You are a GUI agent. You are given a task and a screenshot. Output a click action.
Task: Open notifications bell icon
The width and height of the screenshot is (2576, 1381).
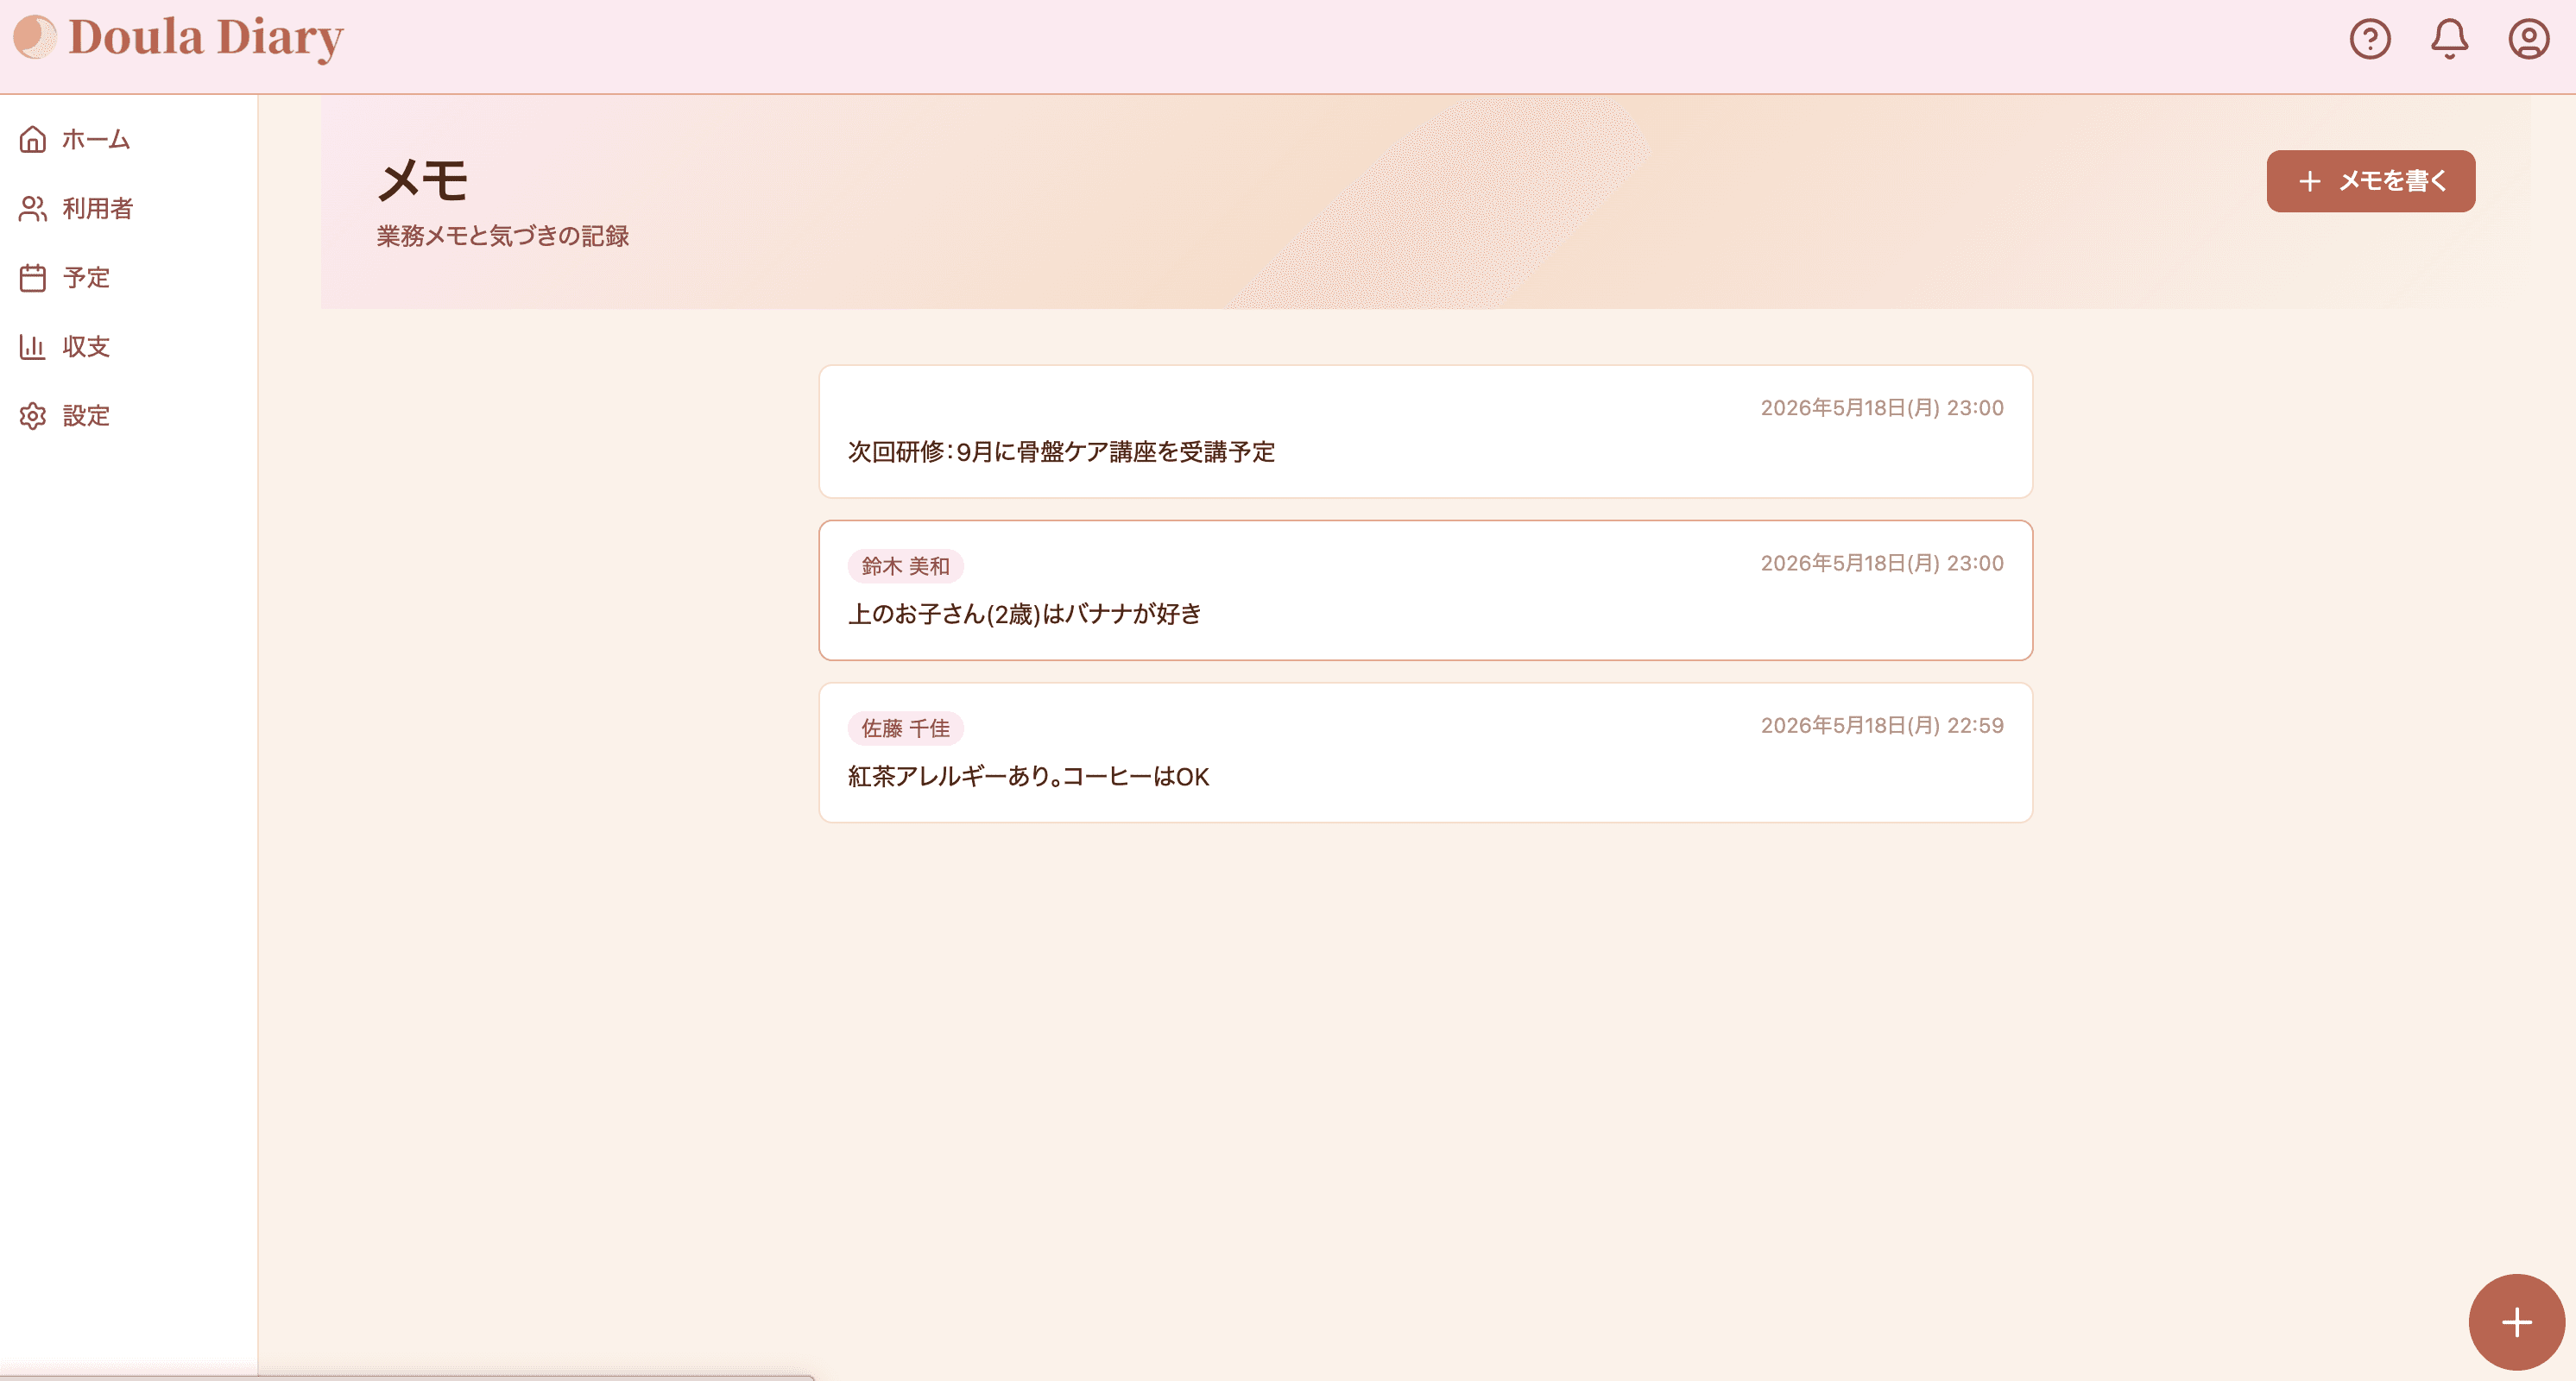[2449, 39]
